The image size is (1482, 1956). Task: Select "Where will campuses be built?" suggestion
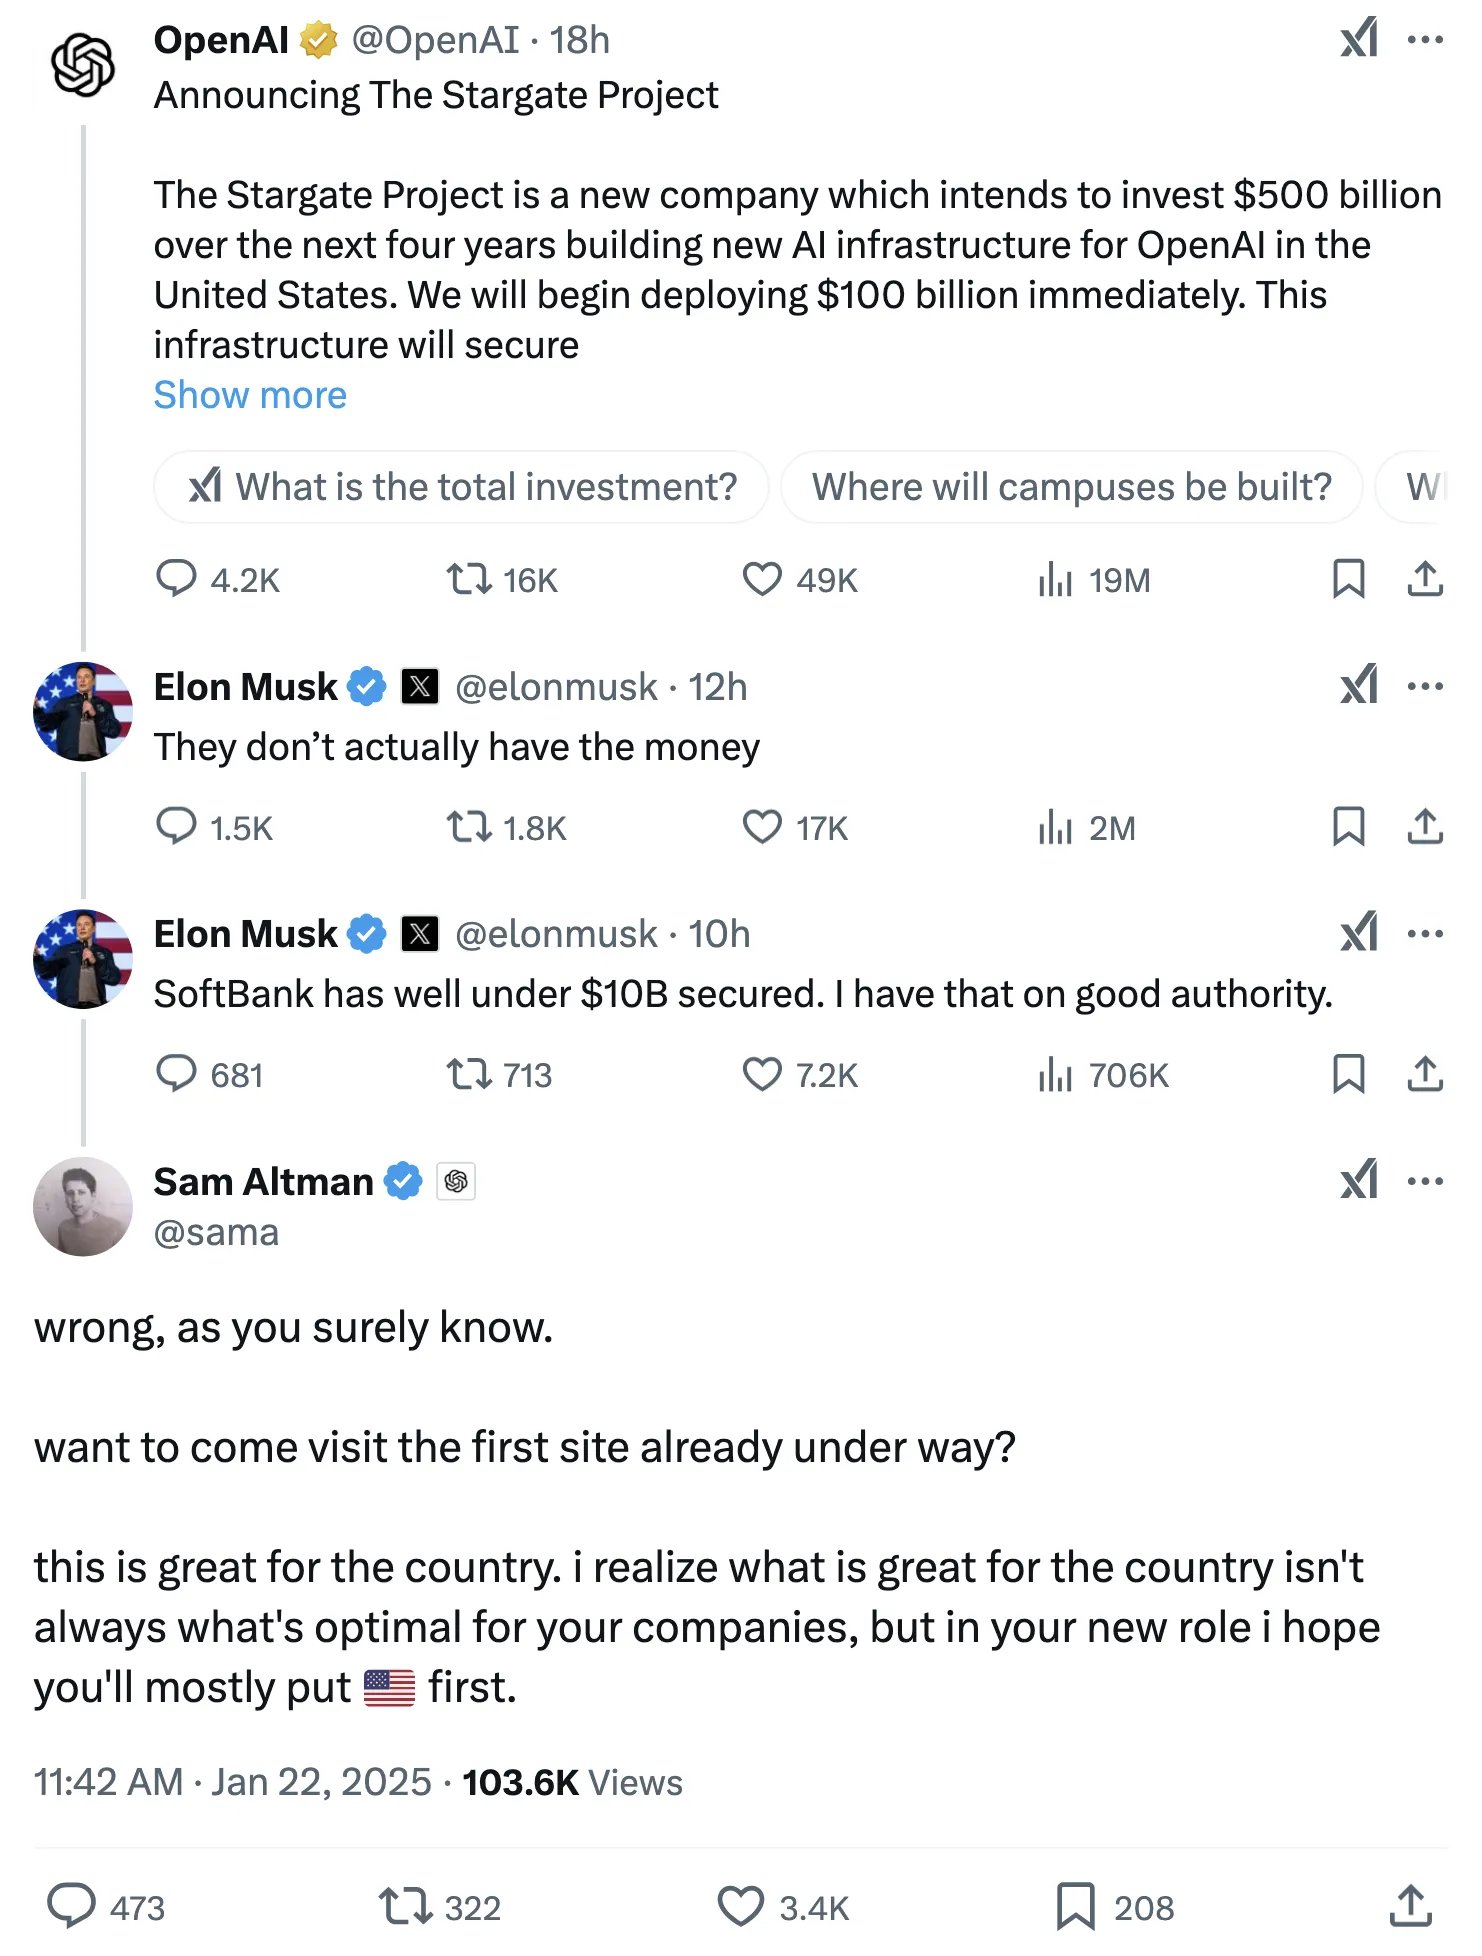[x=1071, y=487]
